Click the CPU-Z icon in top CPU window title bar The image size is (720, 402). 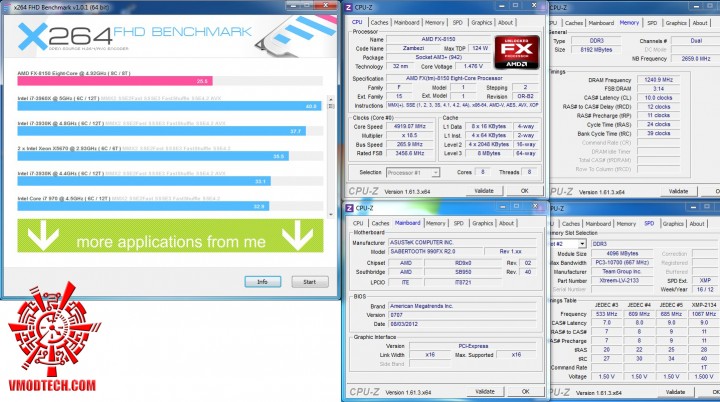pyautogui.click(x=349, y=7)
